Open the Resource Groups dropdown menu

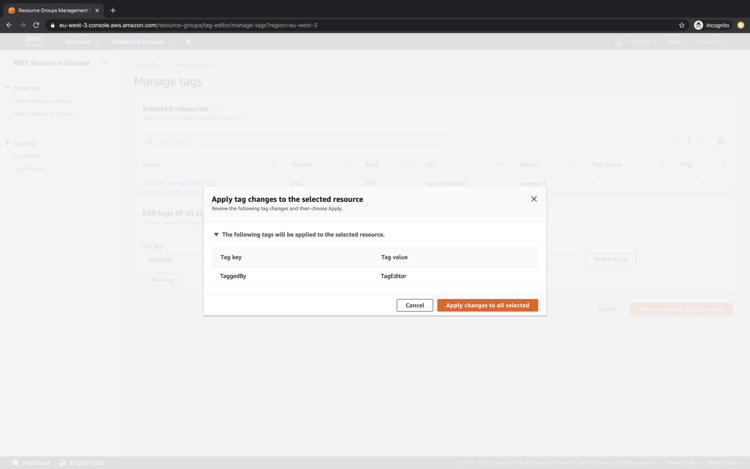point(141,42)
